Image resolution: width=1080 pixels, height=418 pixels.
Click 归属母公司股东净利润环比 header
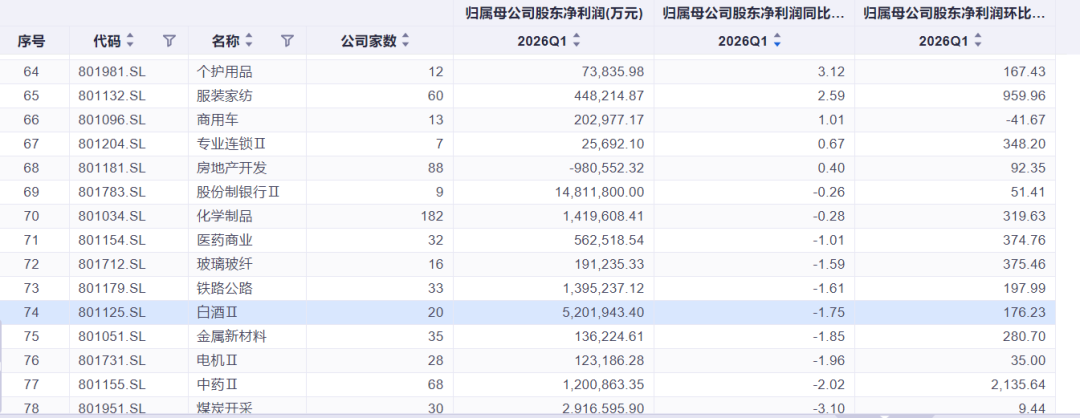tap(955, 13)
